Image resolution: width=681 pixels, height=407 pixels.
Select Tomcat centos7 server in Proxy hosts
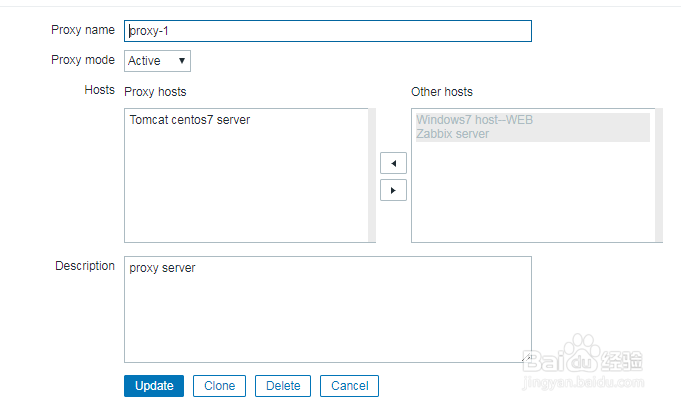tap(190, 120)
